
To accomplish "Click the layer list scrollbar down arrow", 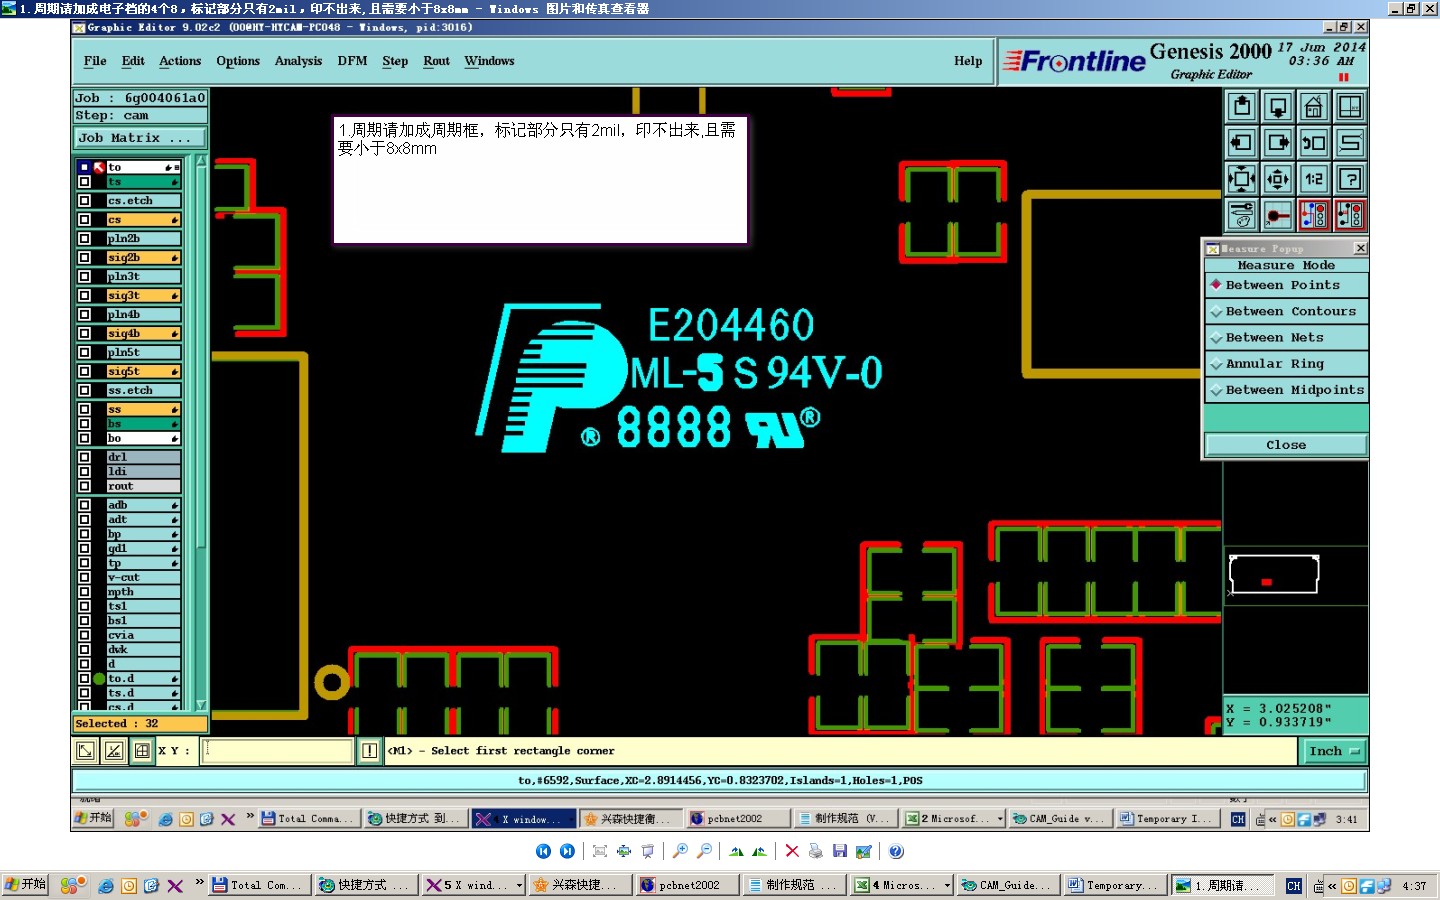I will pyautogui.click(x=201, y=705).
